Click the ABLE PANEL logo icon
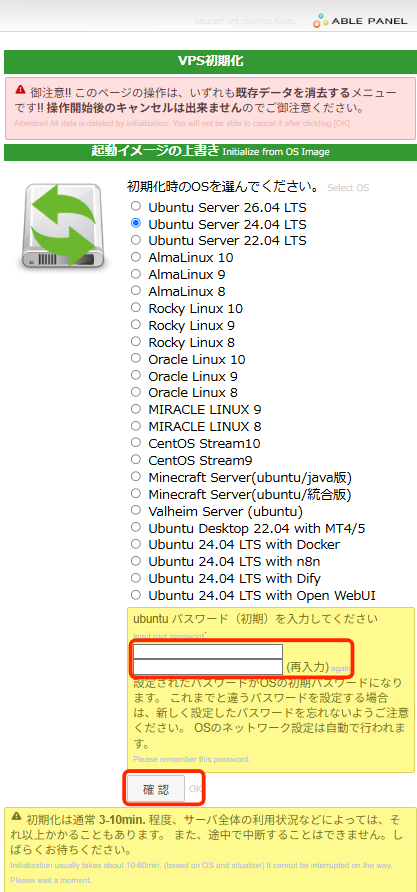 tap(321, 21)
